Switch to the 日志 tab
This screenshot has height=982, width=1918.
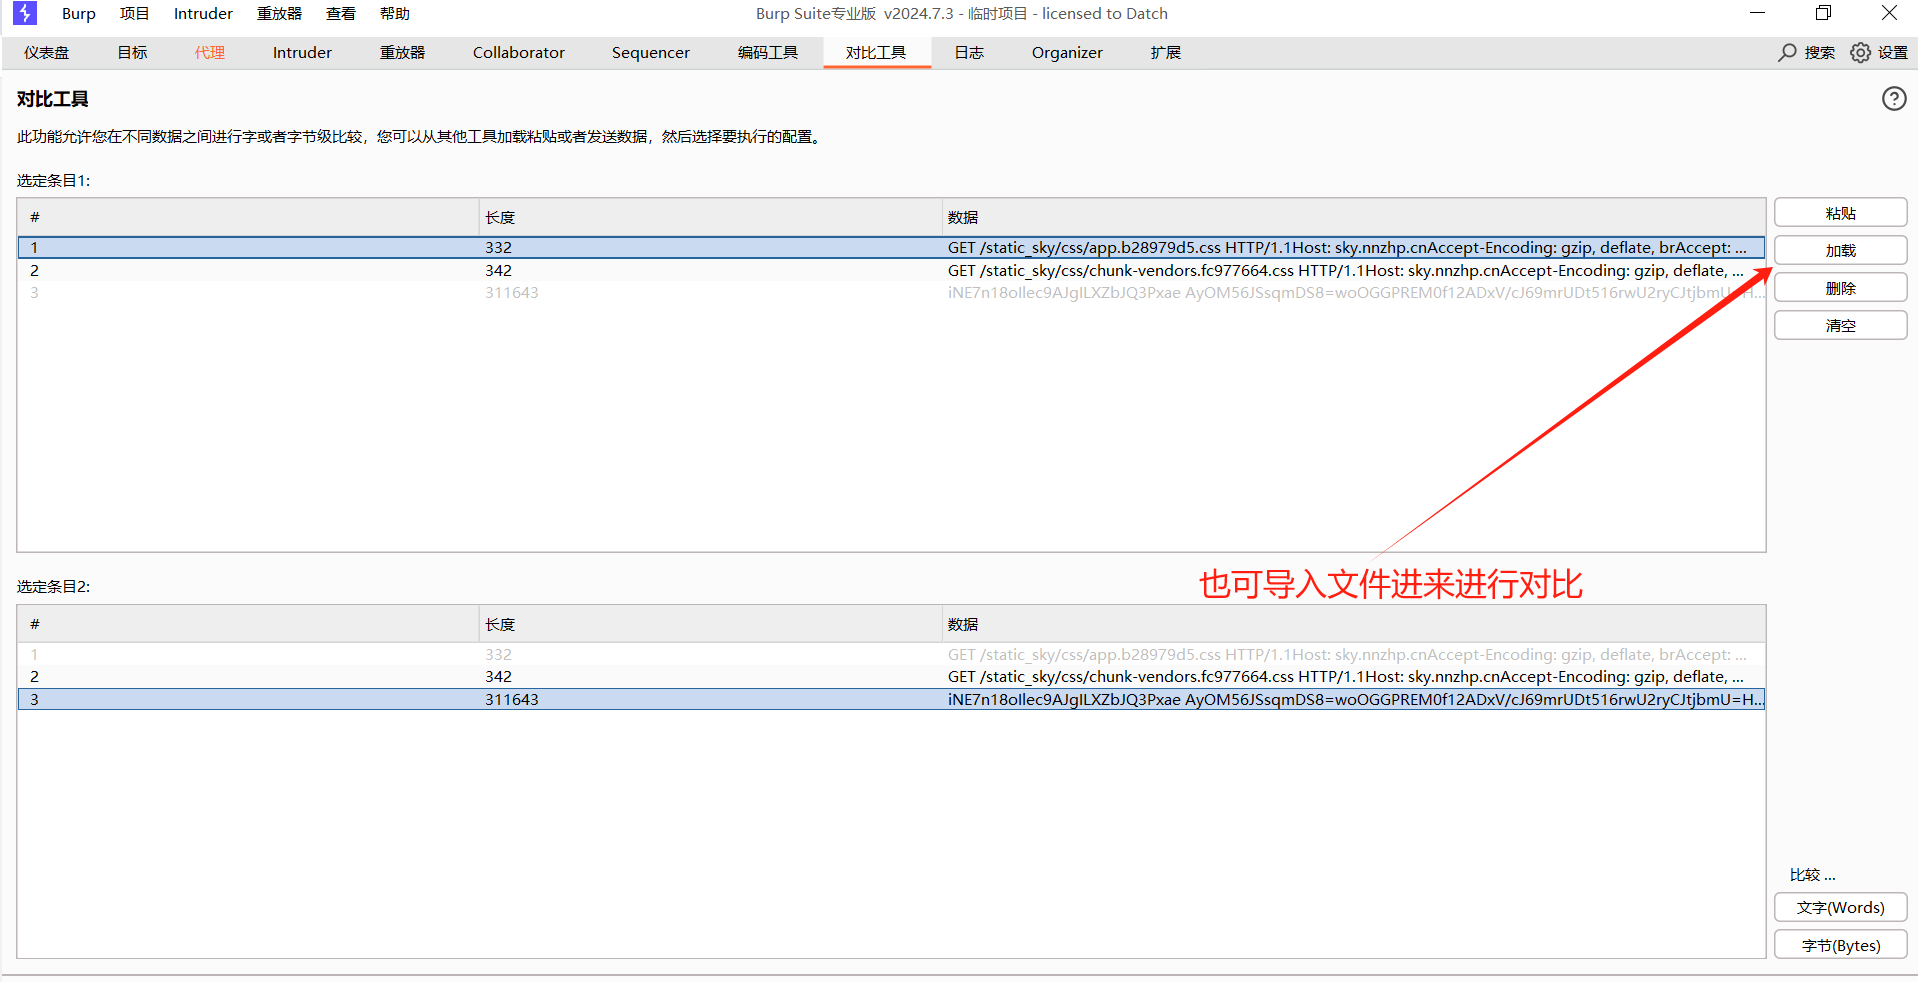(x=969, y=53)
